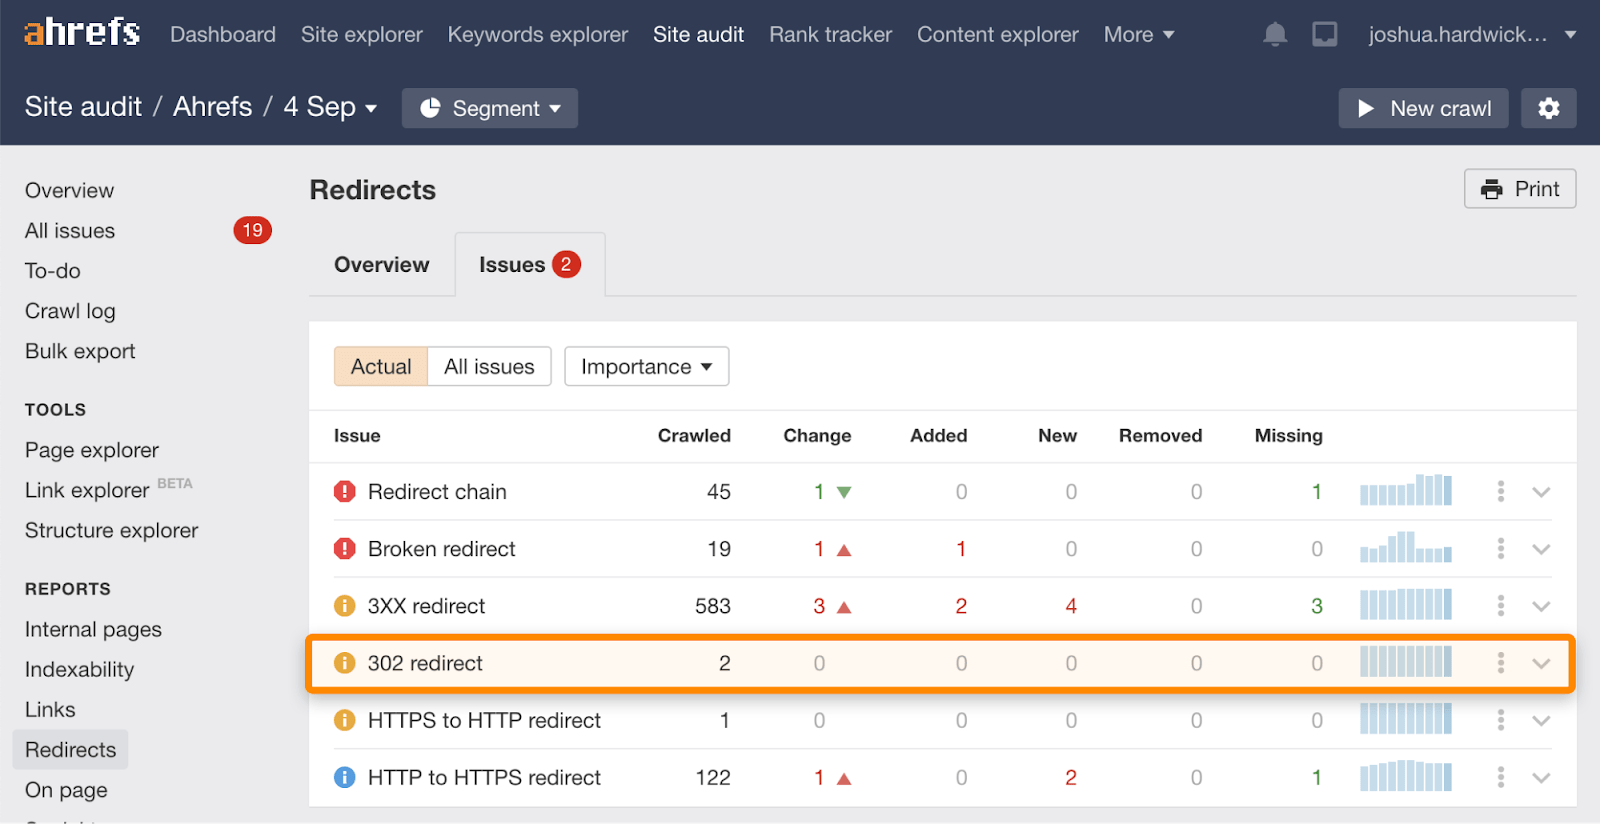Click the Print button
The width and height of the screenshot is (1600, 824).
1520,189
